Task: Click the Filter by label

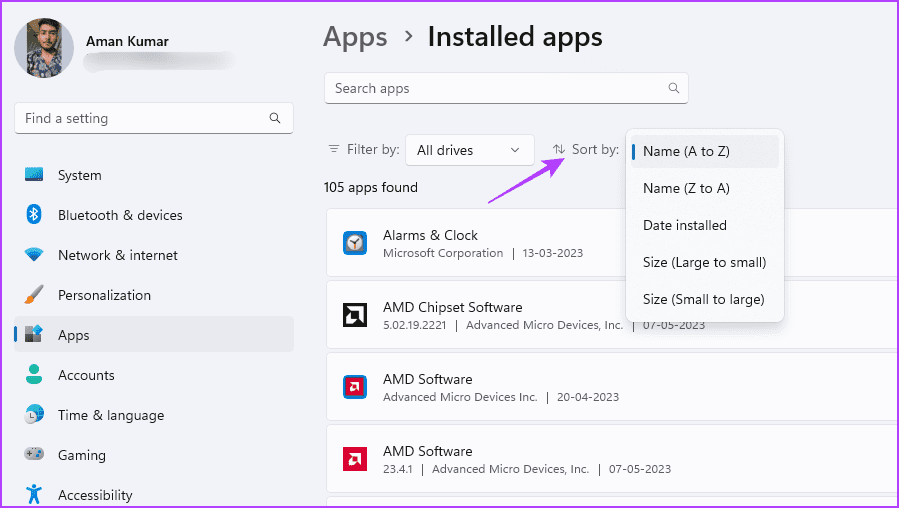Action: pyautogui.click(x=373, y=150)
